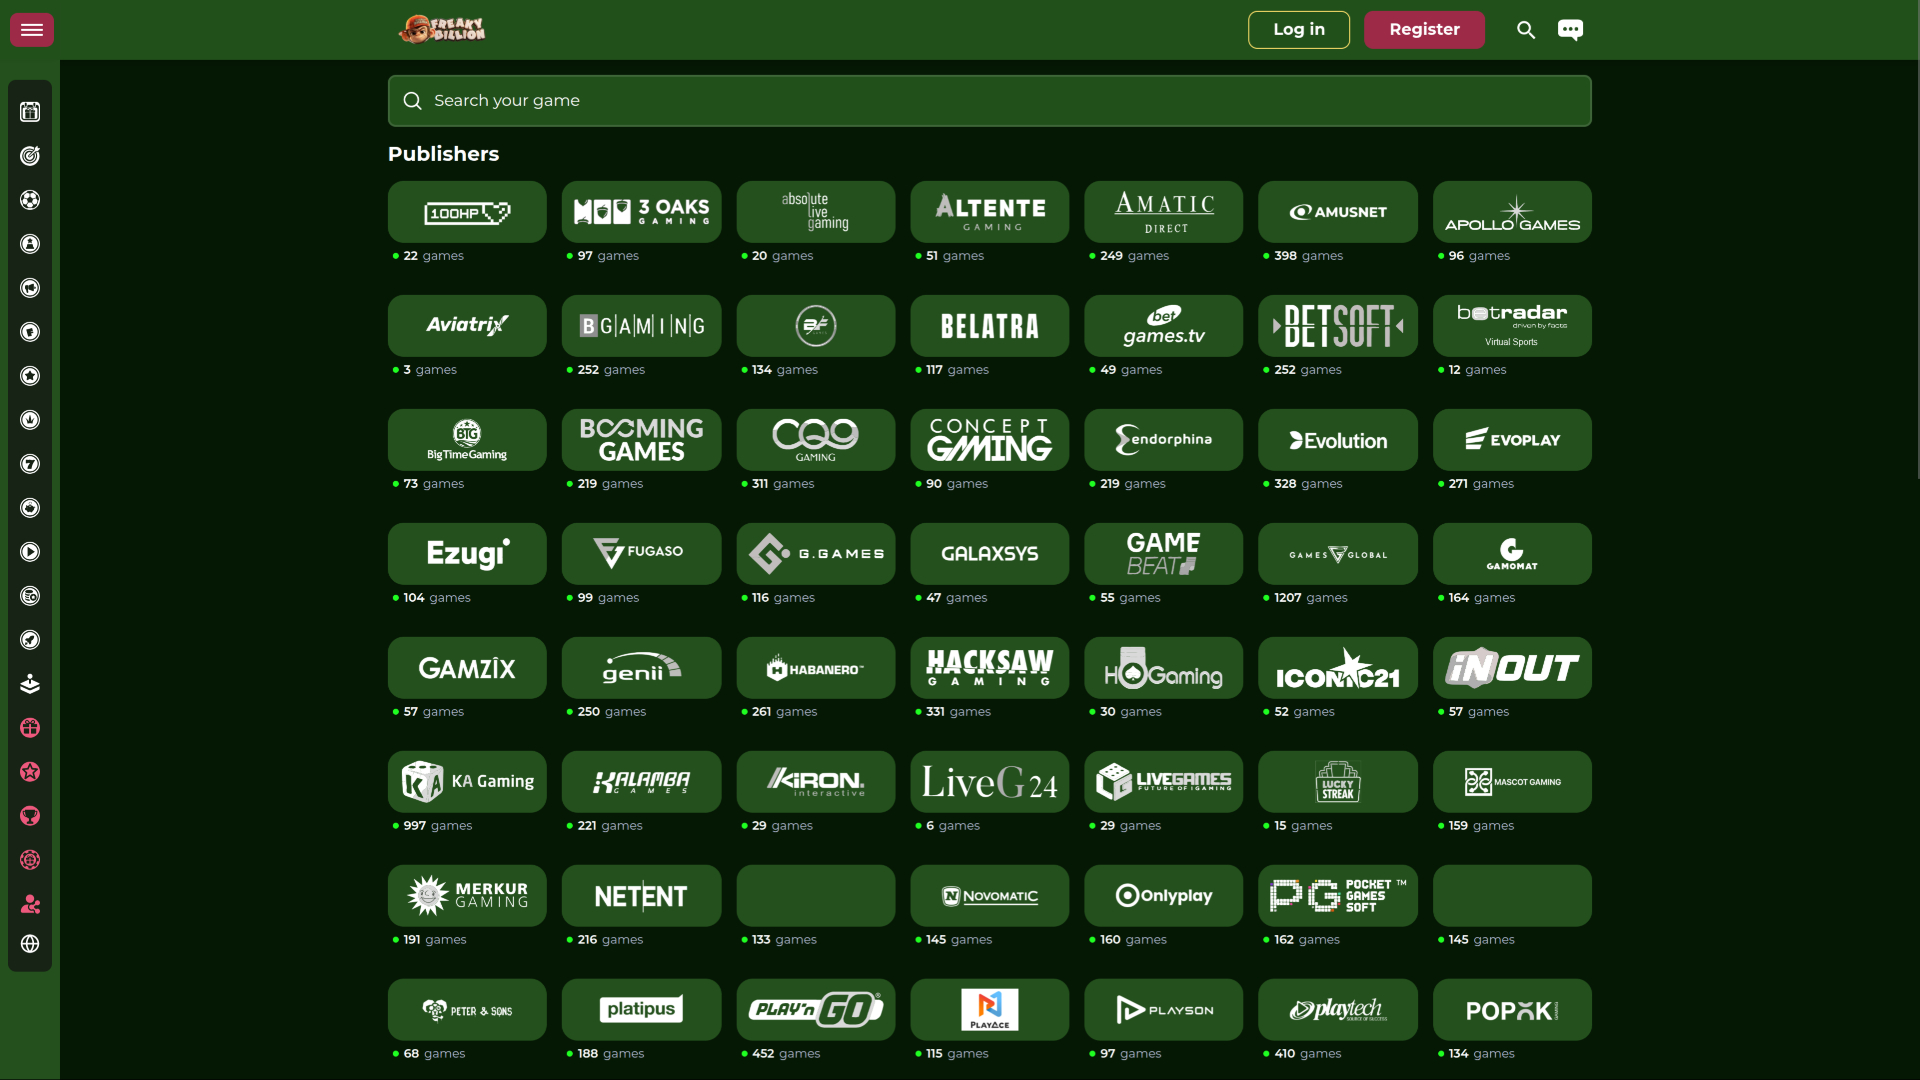Open the Games Global publisher card
Viewport: 1920px width, 1080px height.
pyautogui.click(x=1337, y=554)
